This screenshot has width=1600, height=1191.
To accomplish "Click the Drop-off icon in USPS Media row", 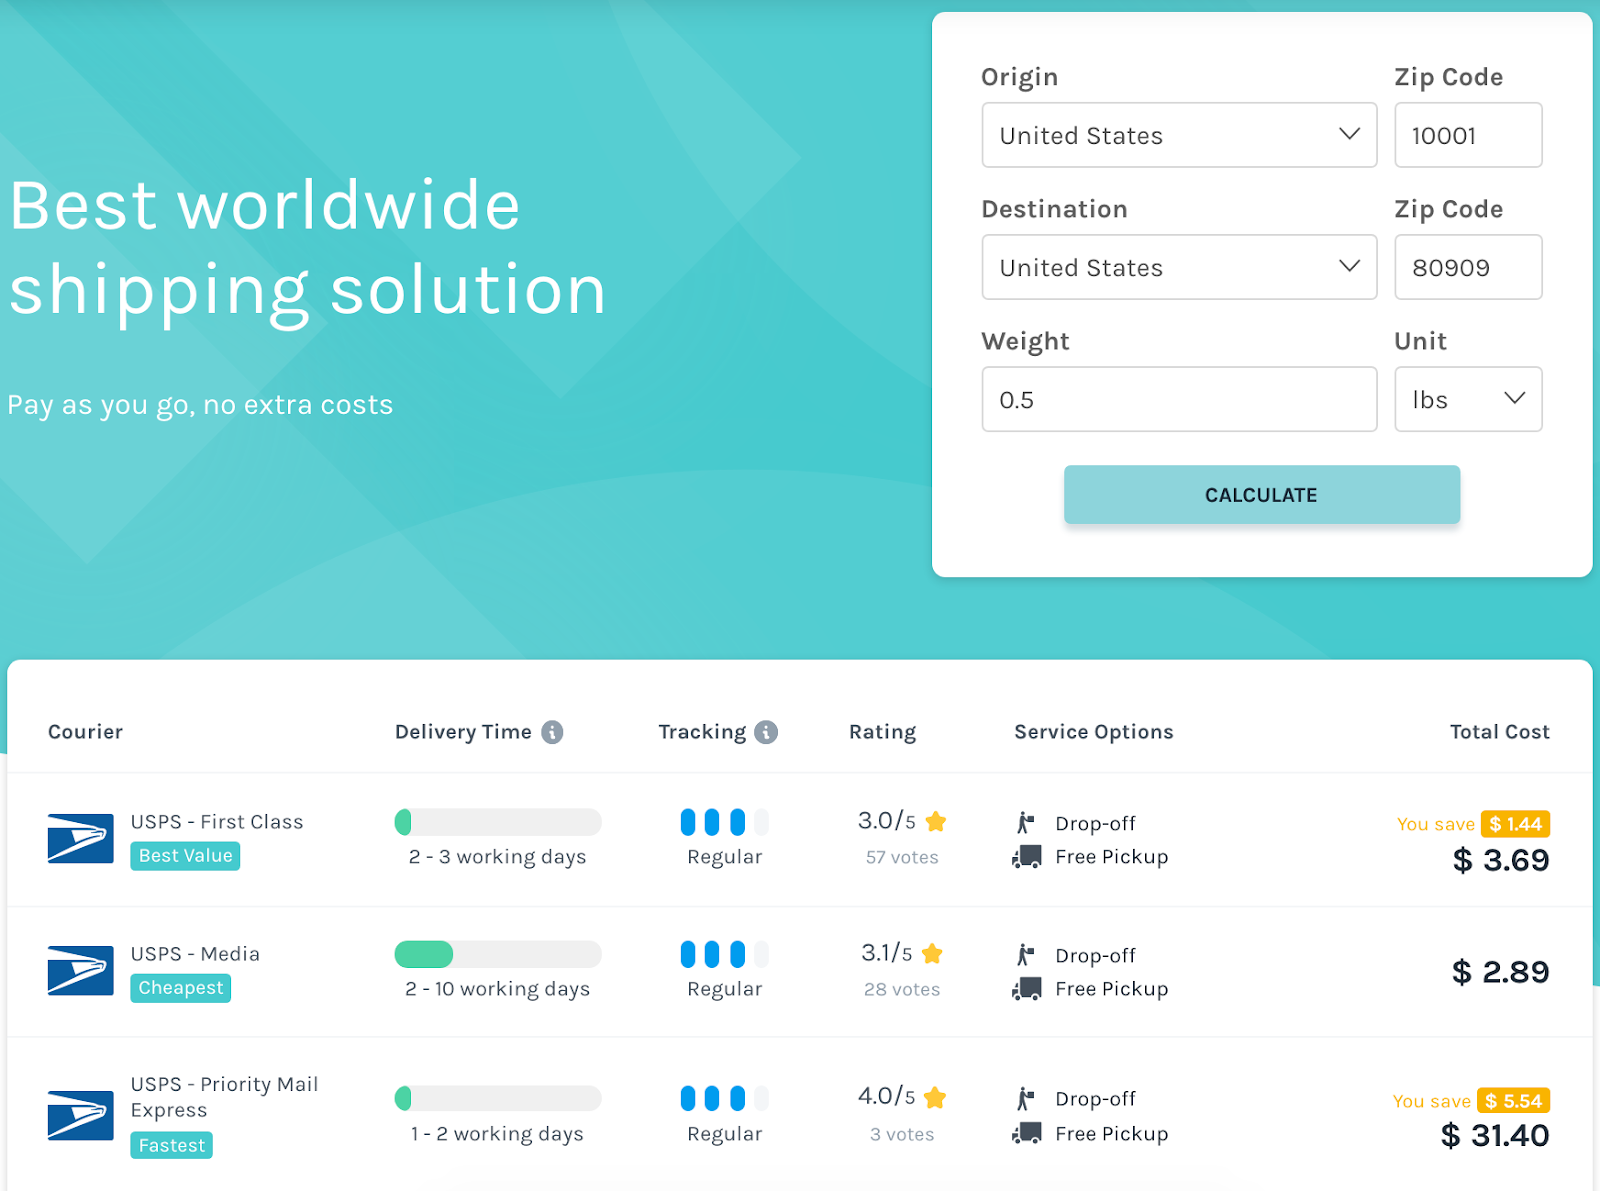I will click(1026, 955).
